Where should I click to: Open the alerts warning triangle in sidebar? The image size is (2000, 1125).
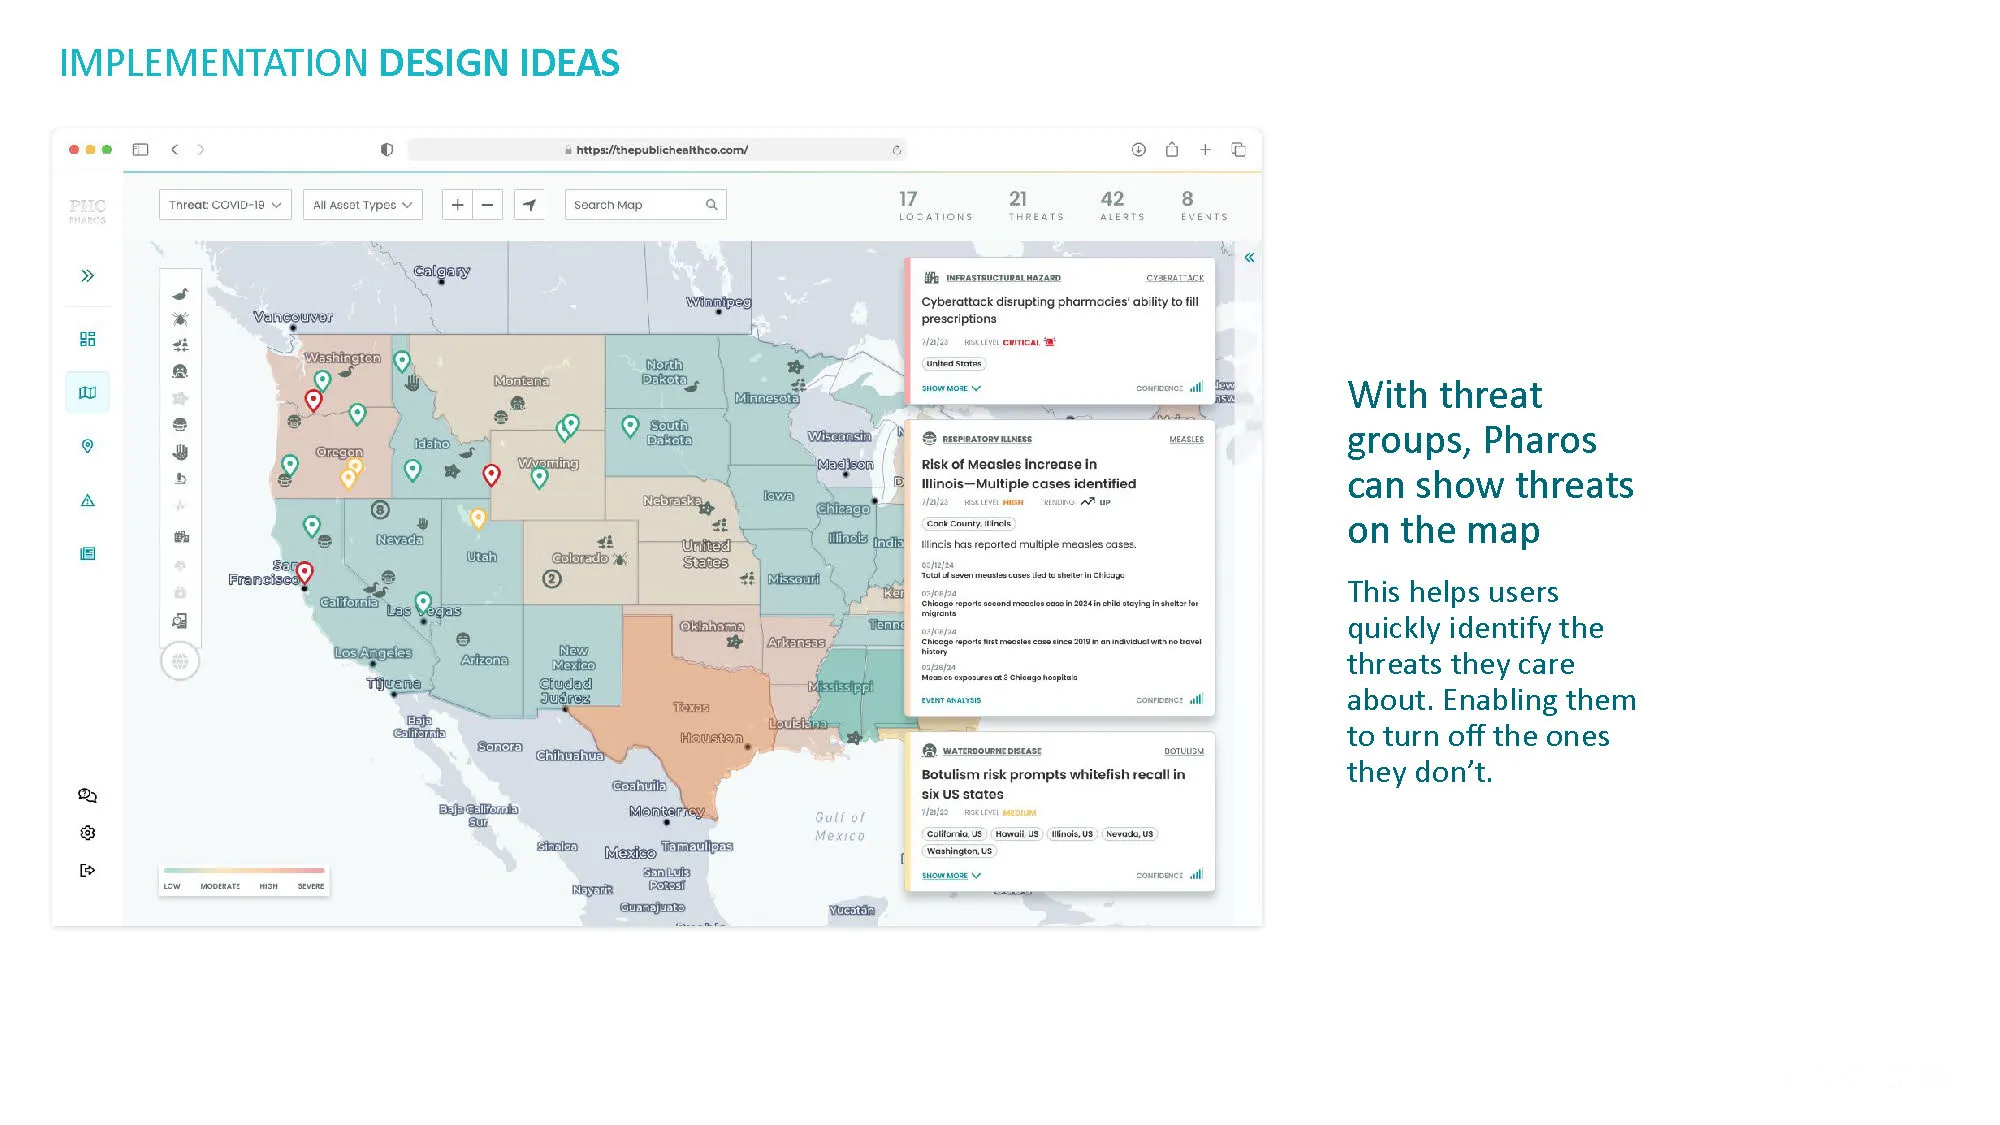tap(88, 500)
